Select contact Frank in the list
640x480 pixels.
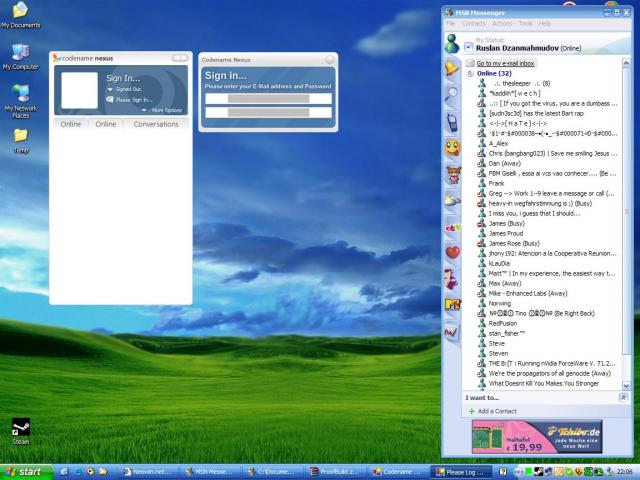496,183
